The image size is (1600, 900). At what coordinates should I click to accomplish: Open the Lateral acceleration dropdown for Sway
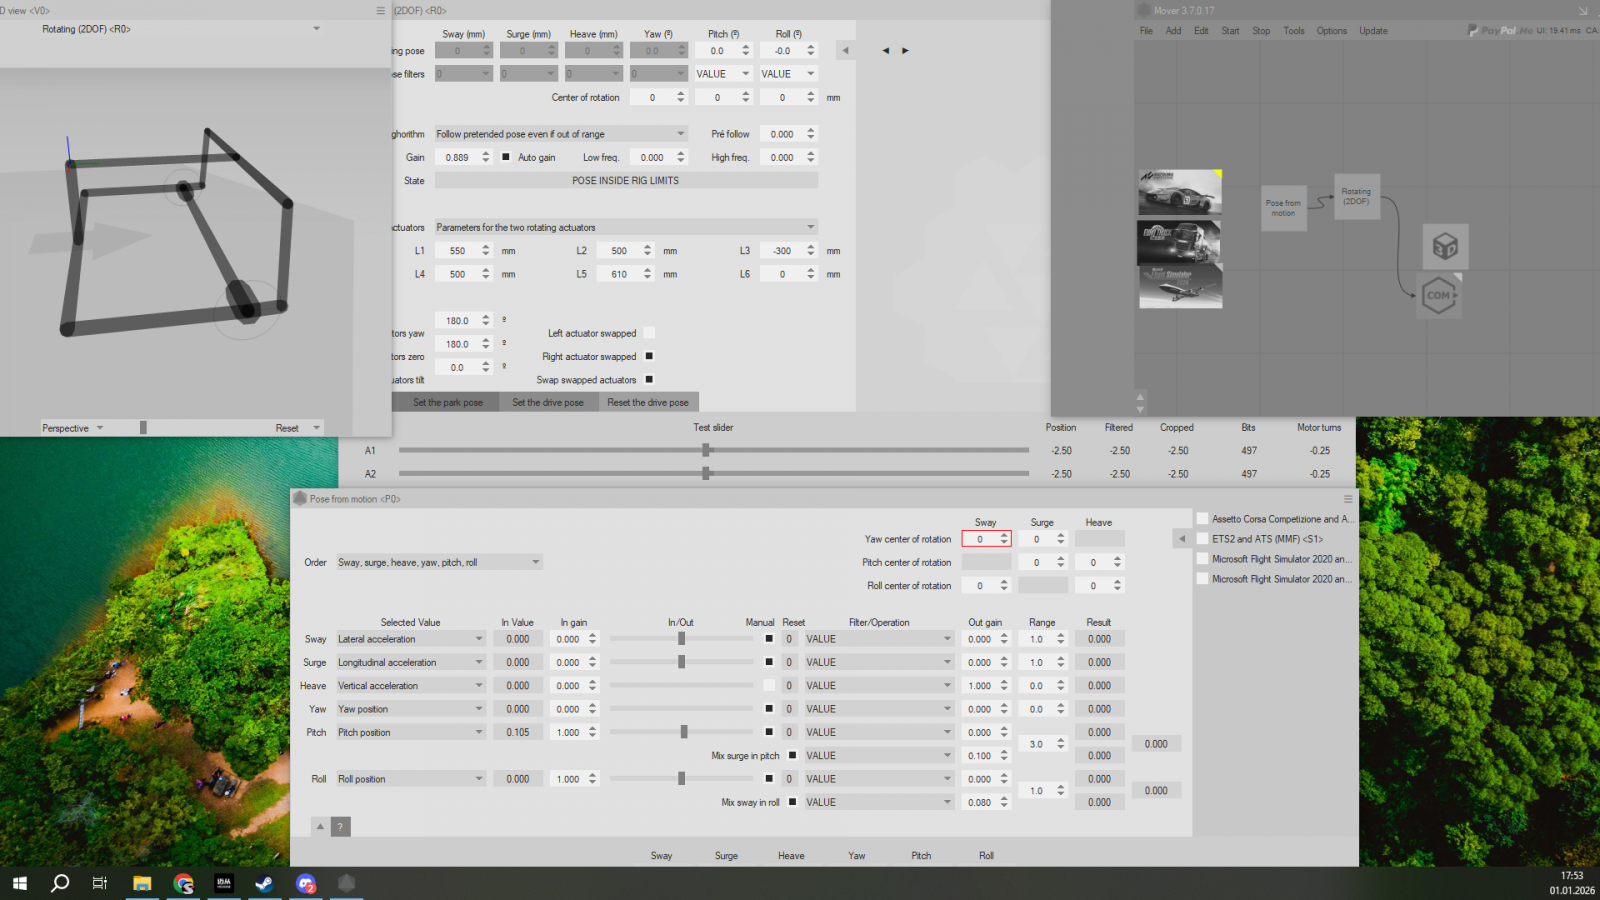point(410,639)
